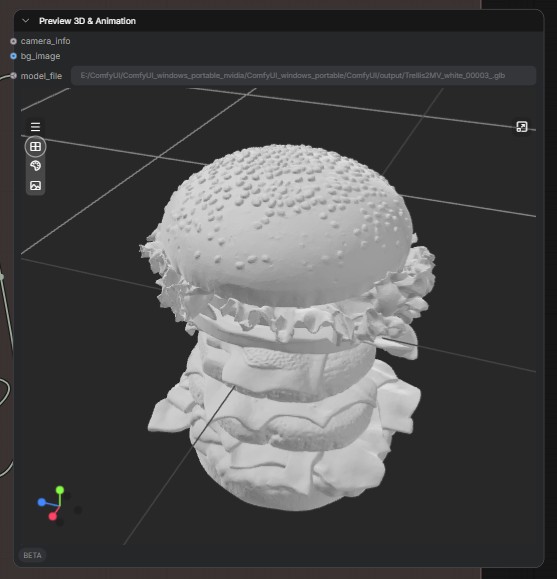Open the background color palette picker
The width and height of the screenshot is (557, 579).
point(35,166)
